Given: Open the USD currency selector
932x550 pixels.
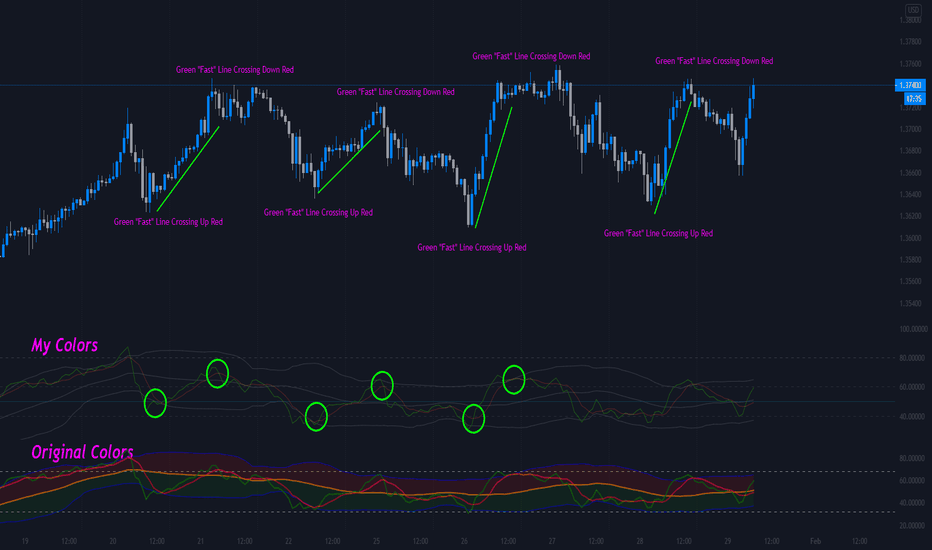Looking at the screenshot, I should pos(912,10).
